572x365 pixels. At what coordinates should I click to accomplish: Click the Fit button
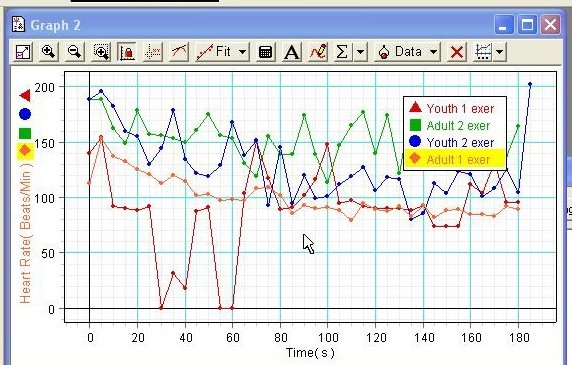215,52
